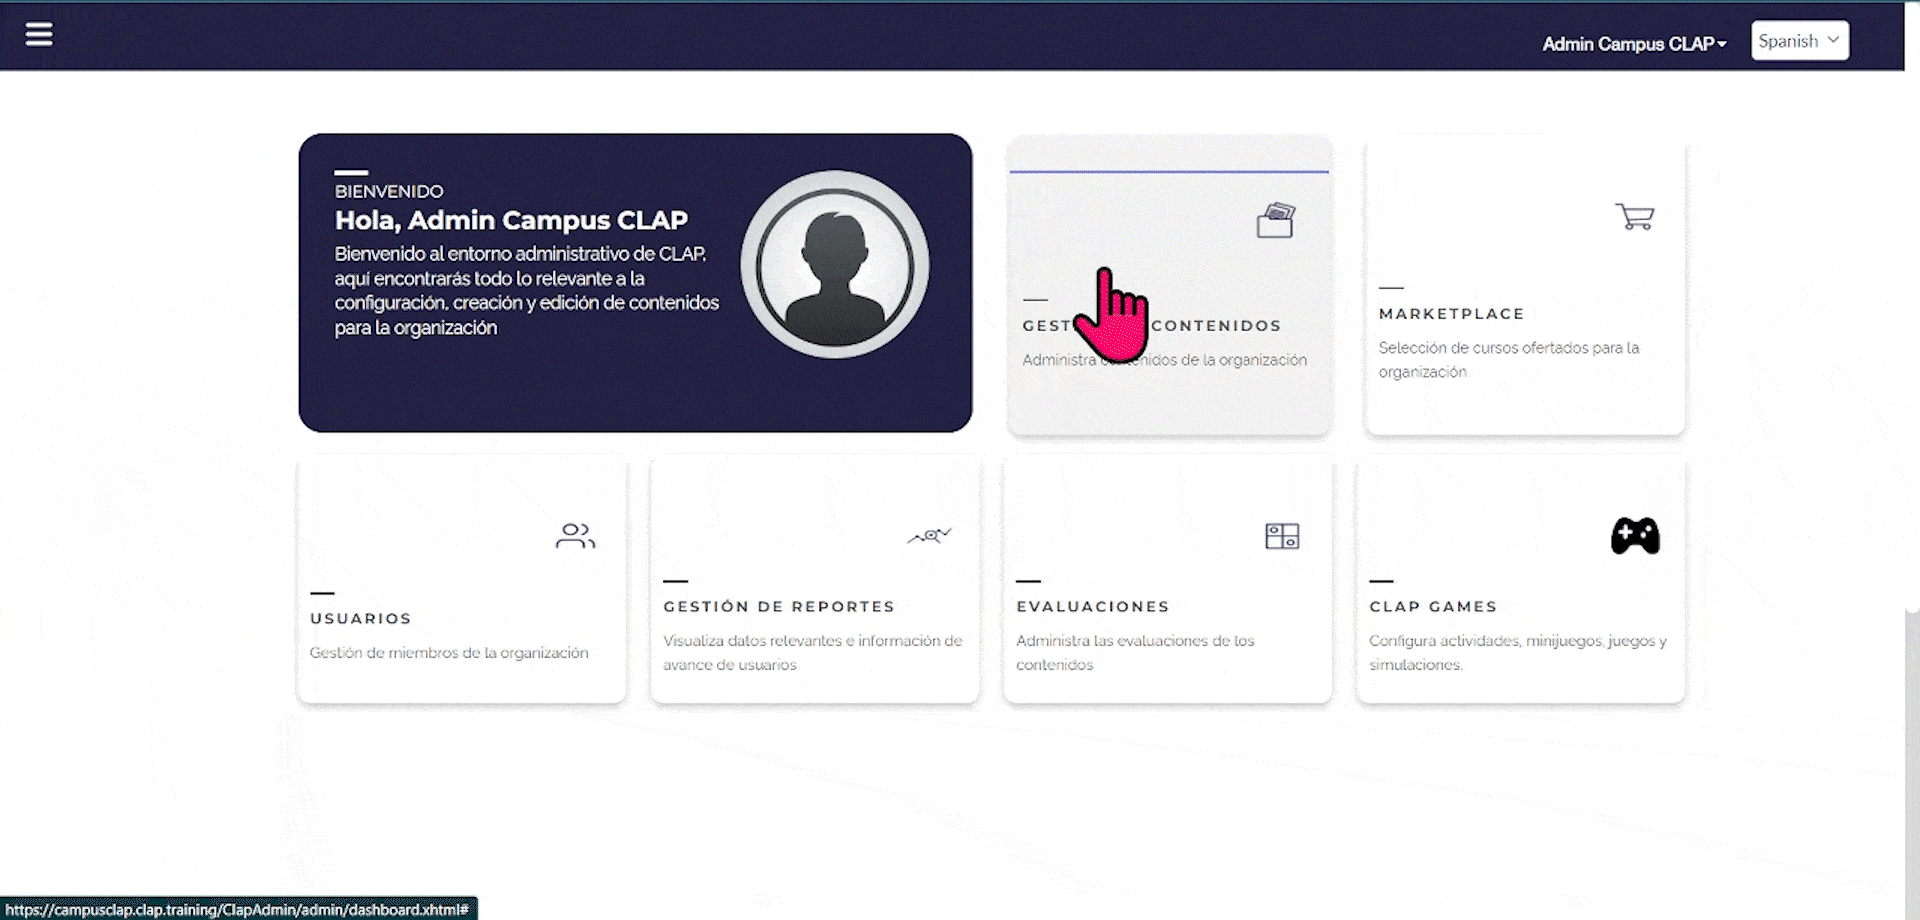Click the Usuarios people icon
The width and height of the screenshot is (1920, 920).
pyautogui.click(x=575, y=536)
